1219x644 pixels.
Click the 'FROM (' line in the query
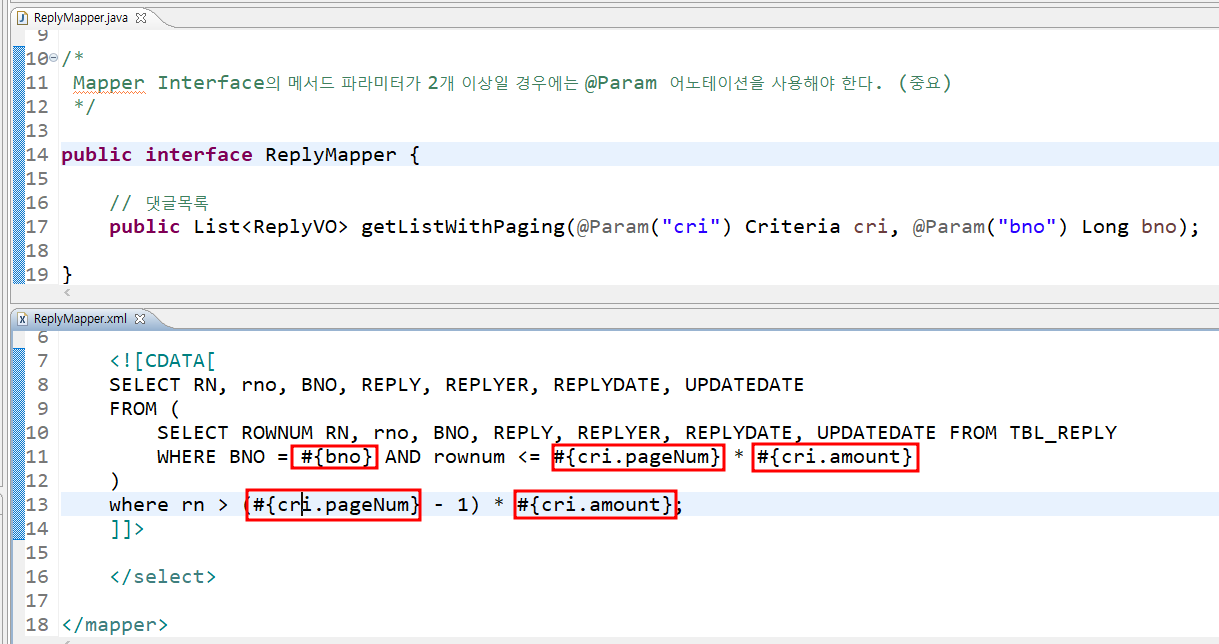tap(145, 409)
